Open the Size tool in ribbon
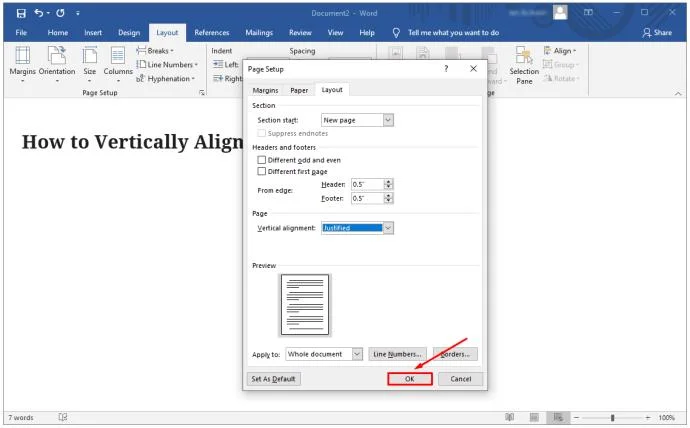Screen dimensions: 690x428 pyautogui.click(x=89, y=64)
